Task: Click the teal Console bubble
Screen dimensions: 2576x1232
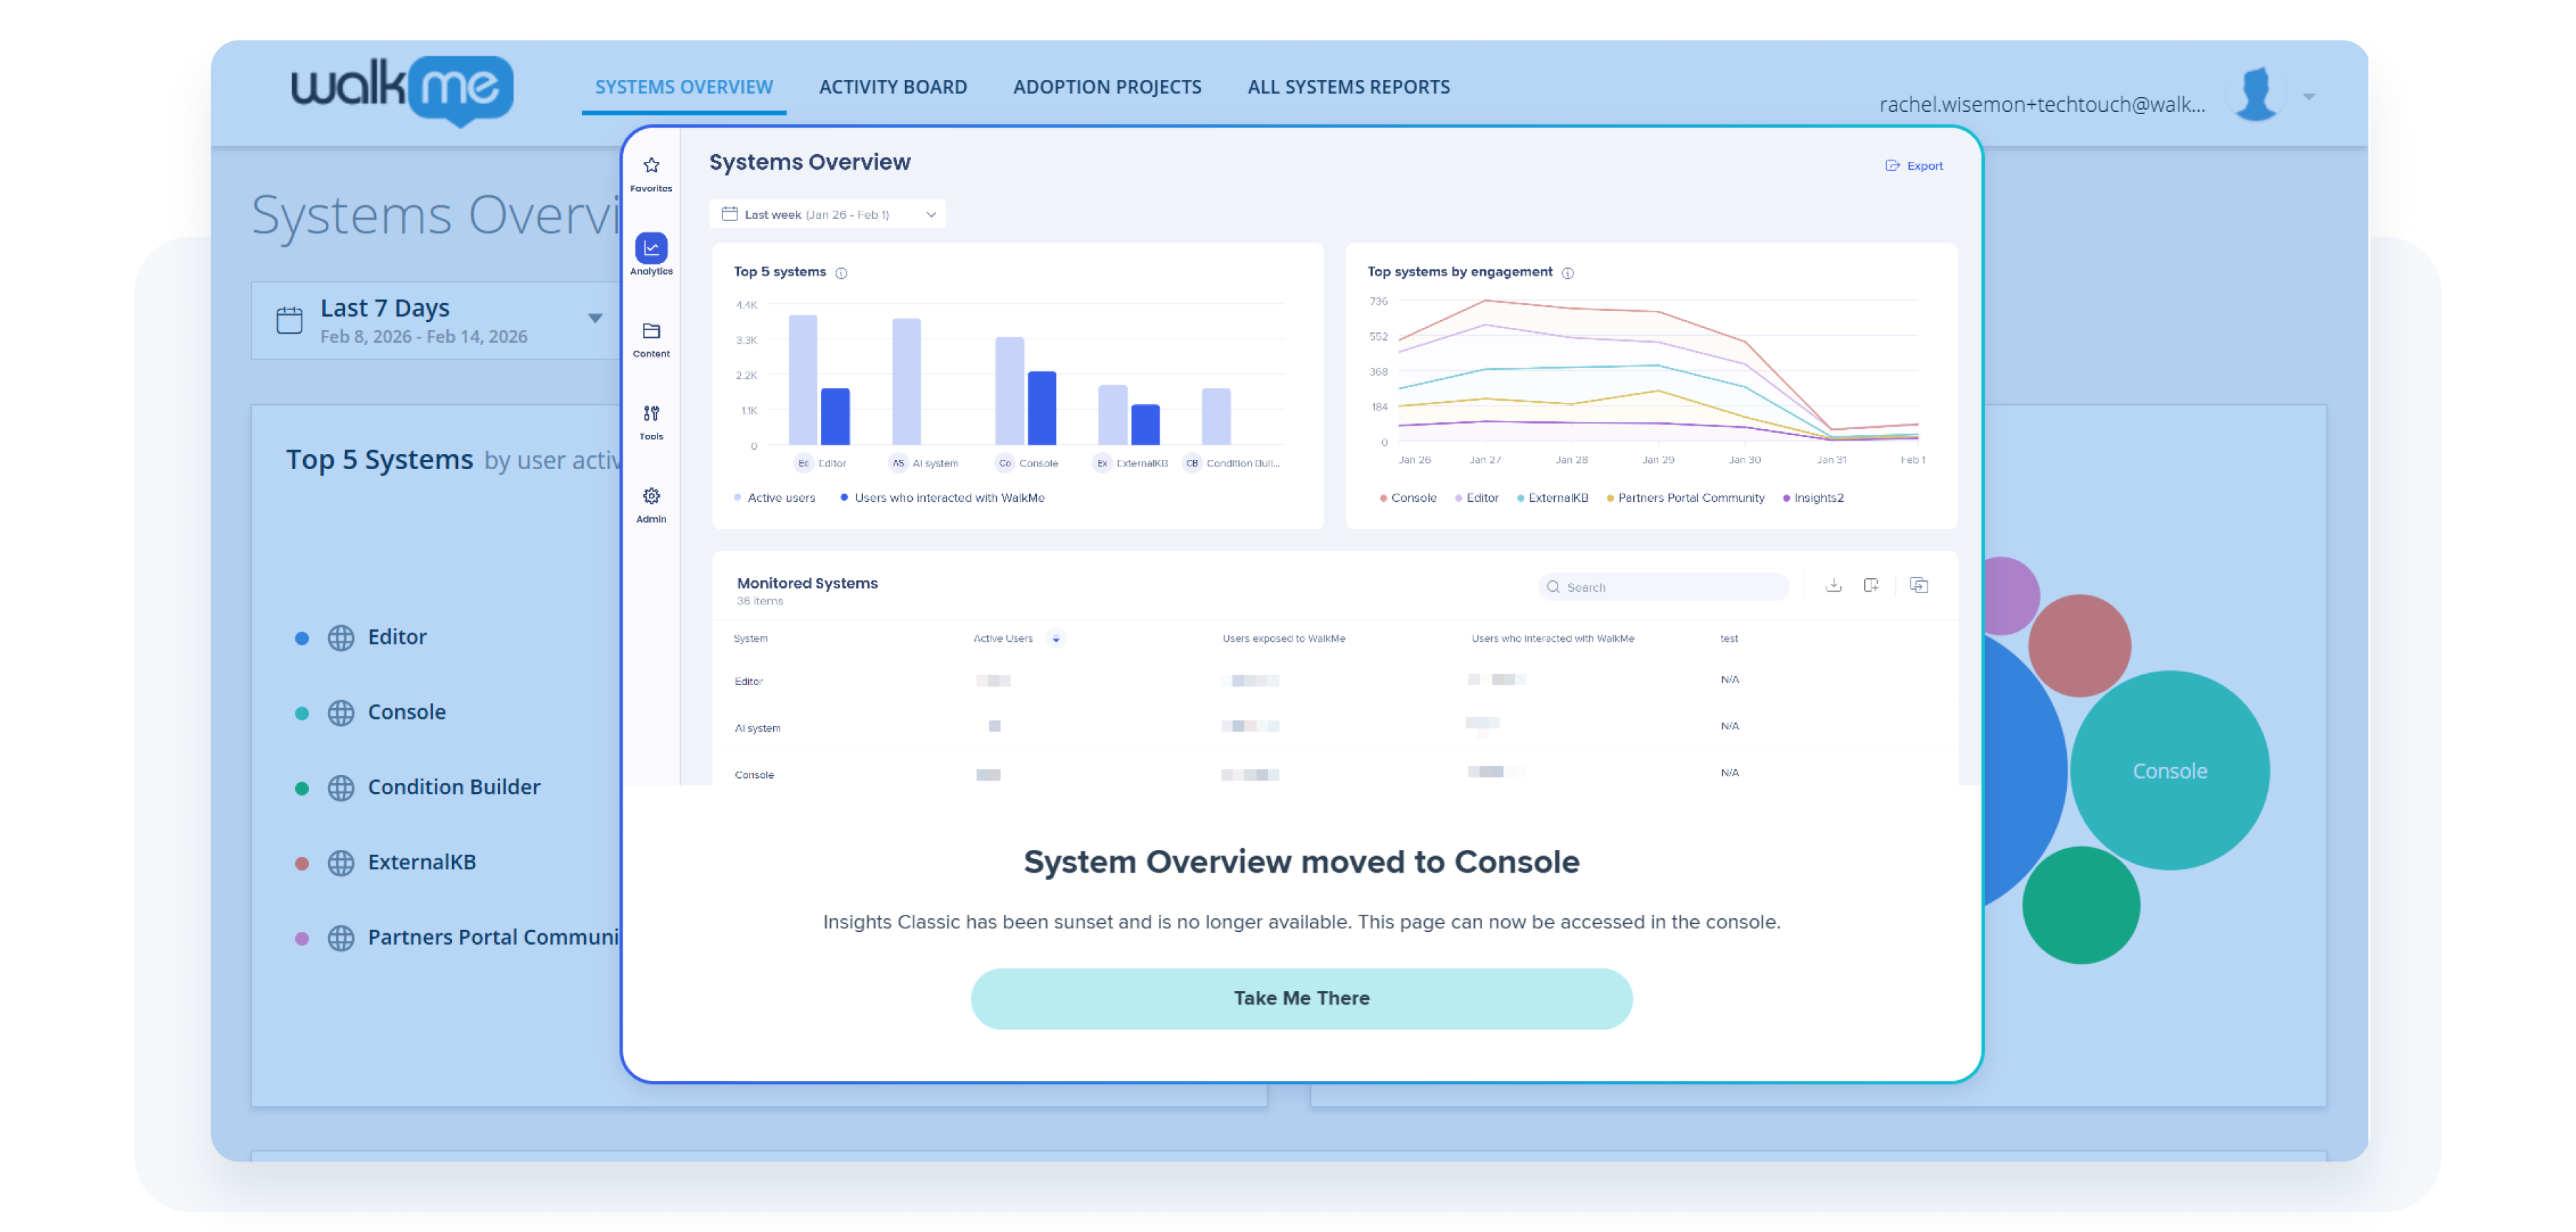Action: (2169, 770)
